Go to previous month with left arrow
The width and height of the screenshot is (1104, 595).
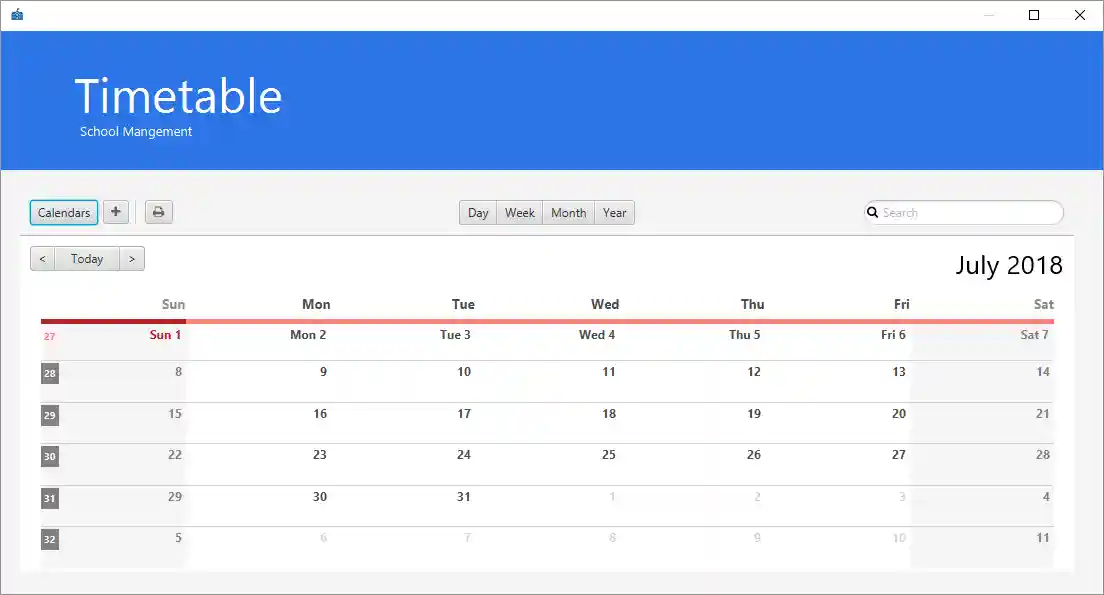[x=42, y=259]
